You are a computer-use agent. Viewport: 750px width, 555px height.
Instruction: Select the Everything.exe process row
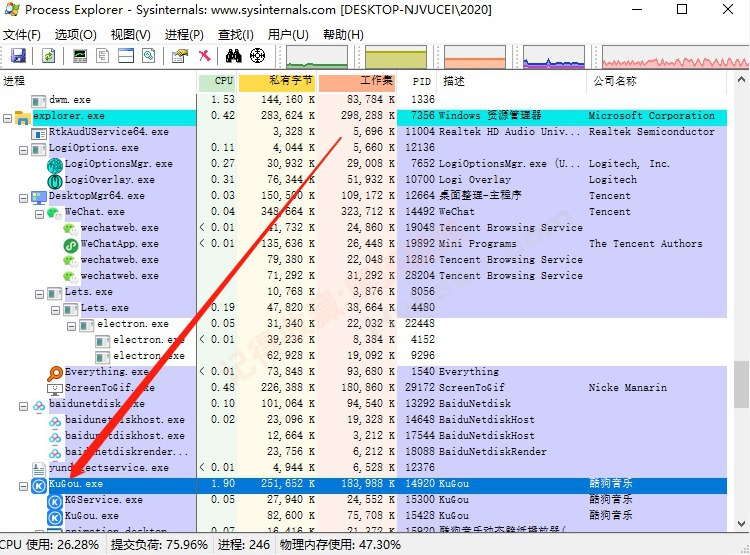pyautogui.click(x=364, y=372)
